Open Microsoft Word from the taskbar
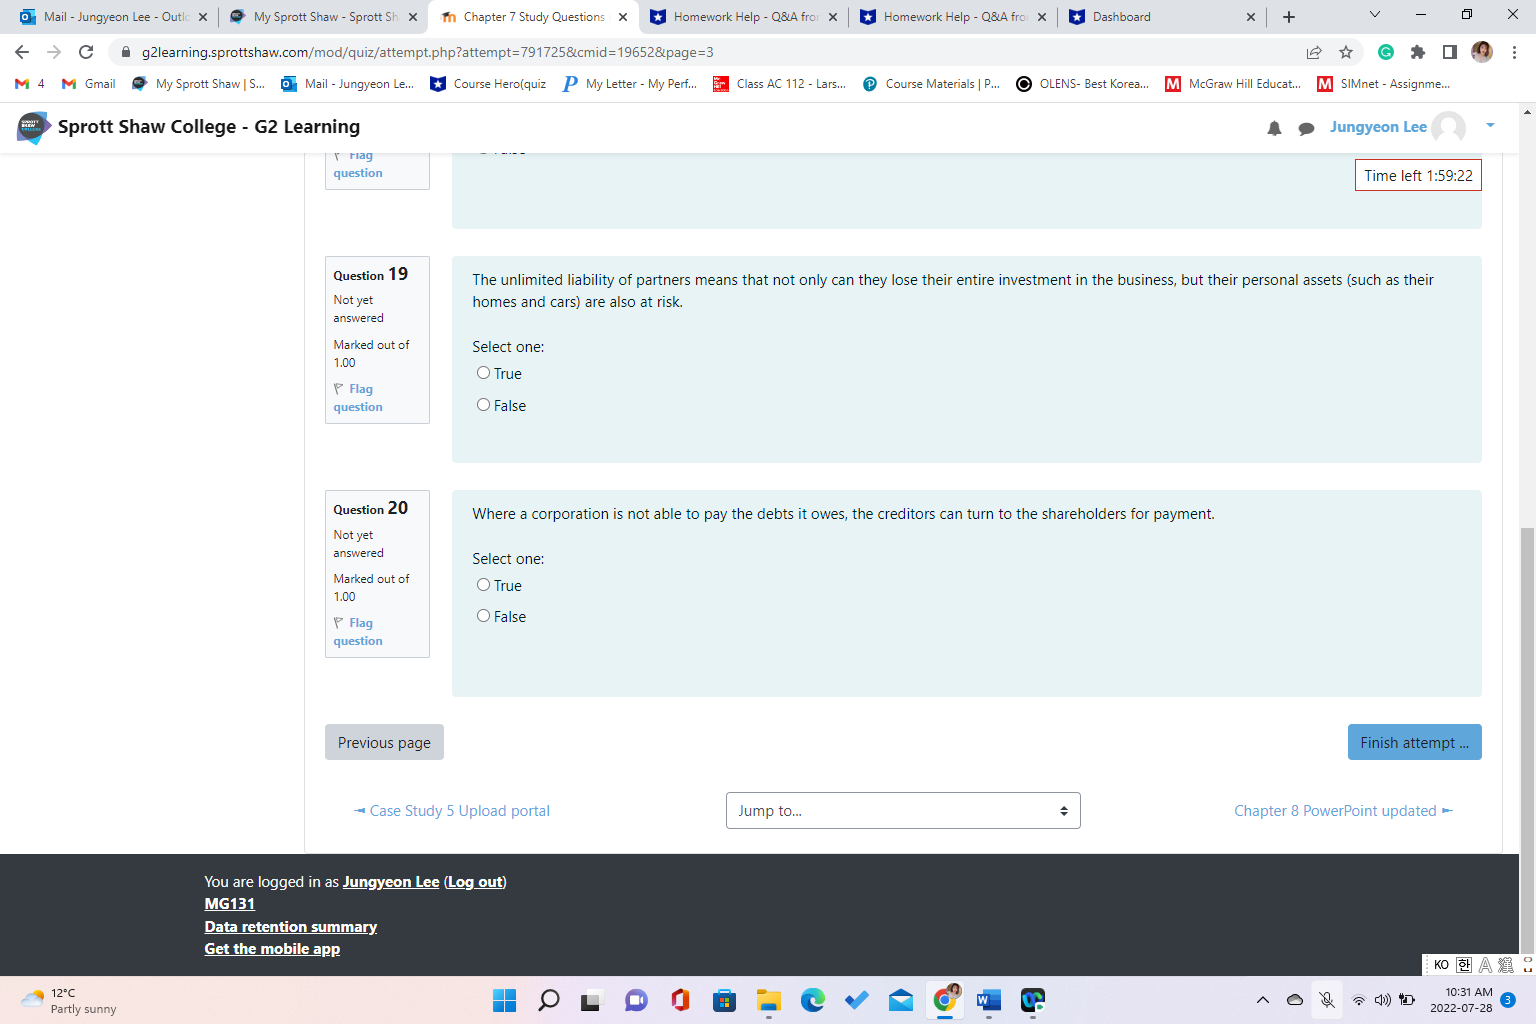The image size is (1536, 1024). point(989,1000)
